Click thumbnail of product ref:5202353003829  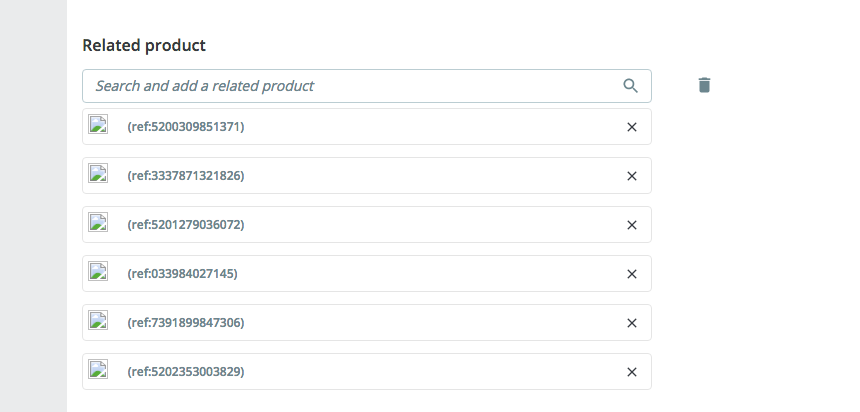coord(98,370)
